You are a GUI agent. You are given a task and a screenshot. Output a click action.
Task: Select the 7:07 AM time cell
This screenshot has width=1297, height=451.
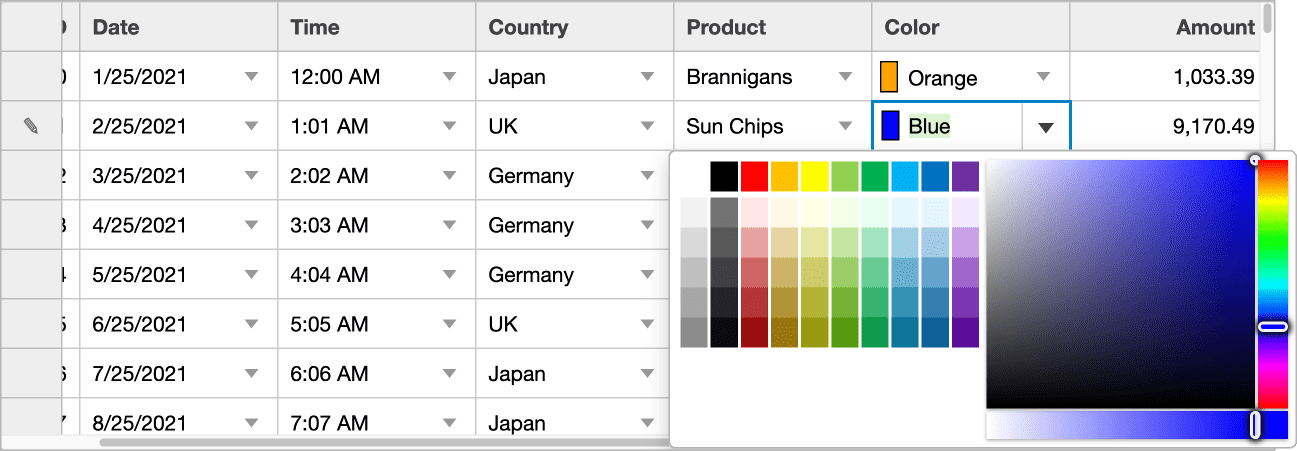(x=377, y=422)
